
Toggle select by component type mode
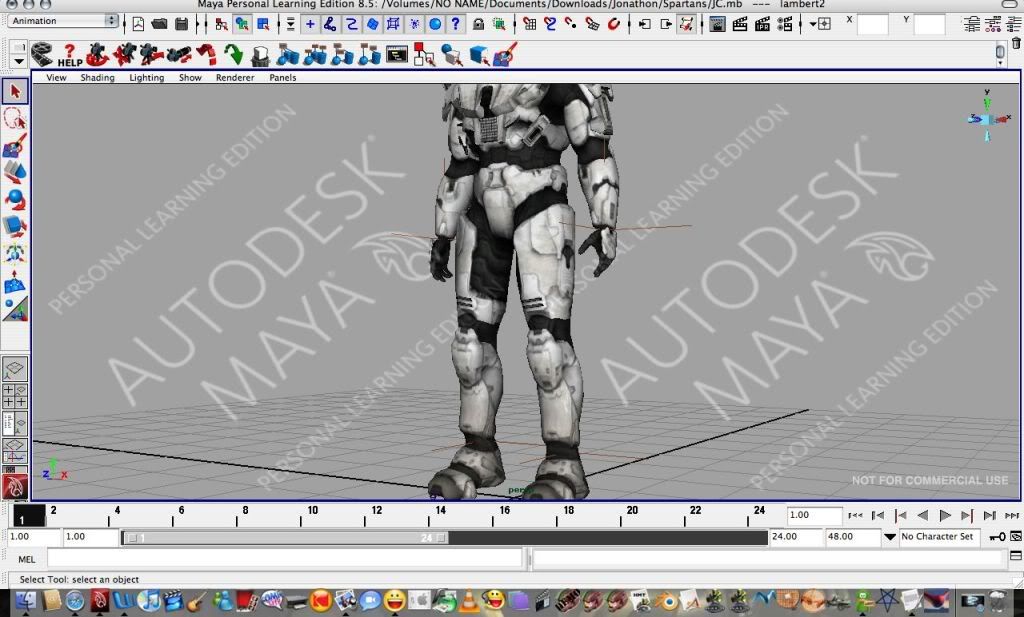click(263, 24)
